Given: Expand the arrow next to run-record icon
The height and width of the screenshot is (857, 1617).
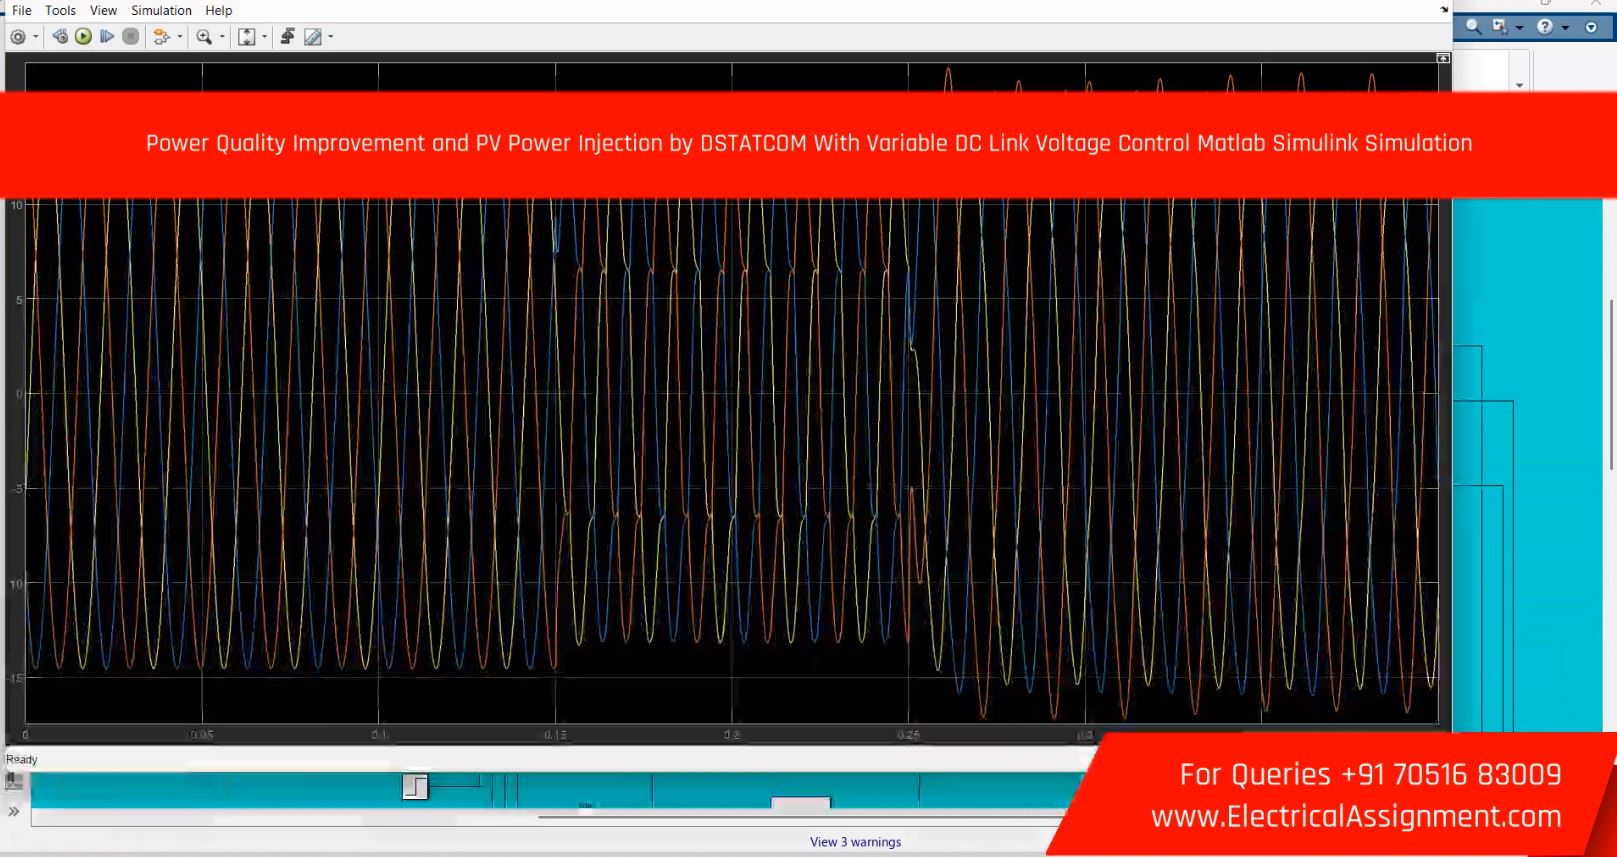Looking at the screenshot, I should pos(1519,28).
